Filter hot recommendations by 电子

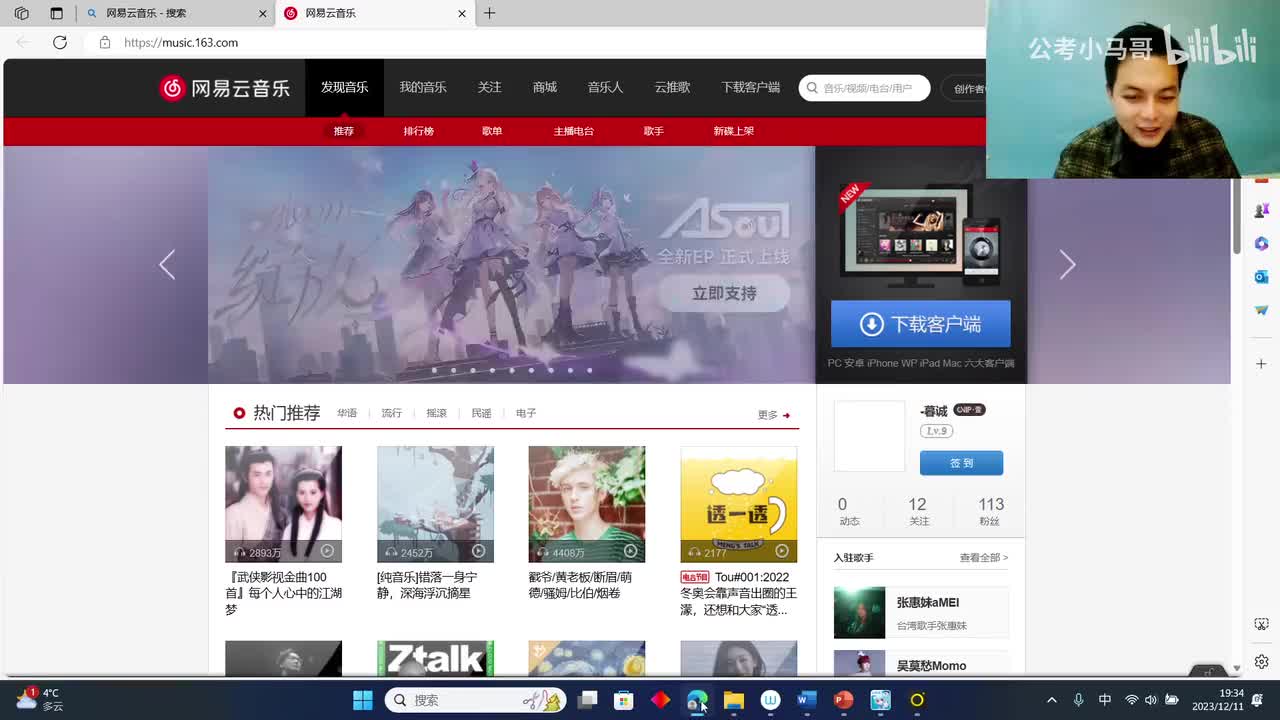[x=526, y=413]
